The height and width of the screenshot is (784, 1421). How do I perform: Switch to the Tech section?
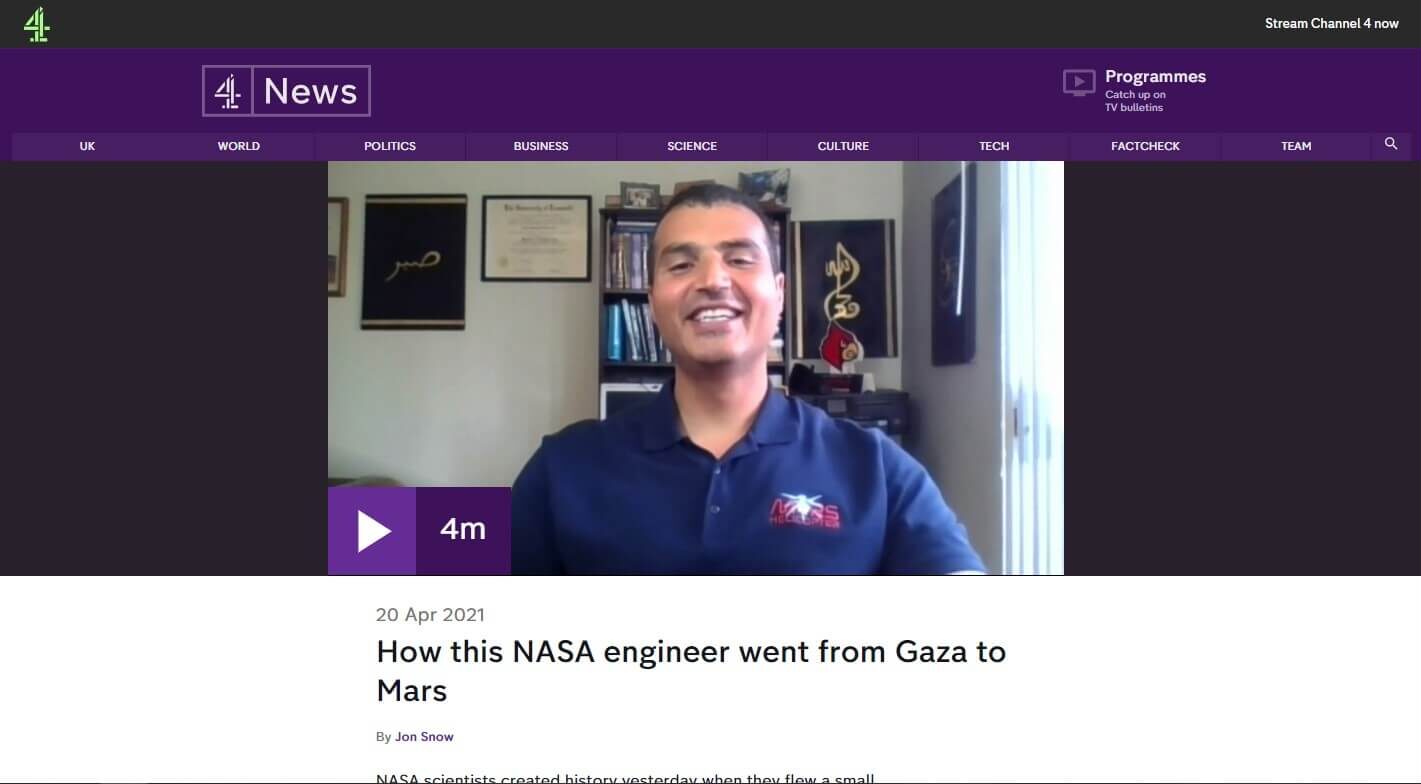click(994, 146)
